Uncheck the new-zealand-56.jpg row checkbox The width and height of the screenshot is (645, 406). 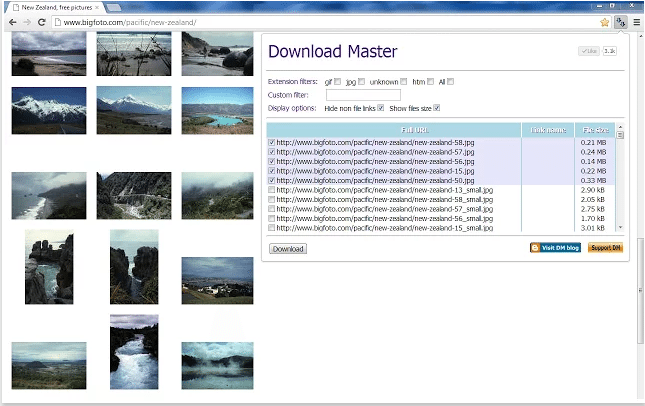271,161
